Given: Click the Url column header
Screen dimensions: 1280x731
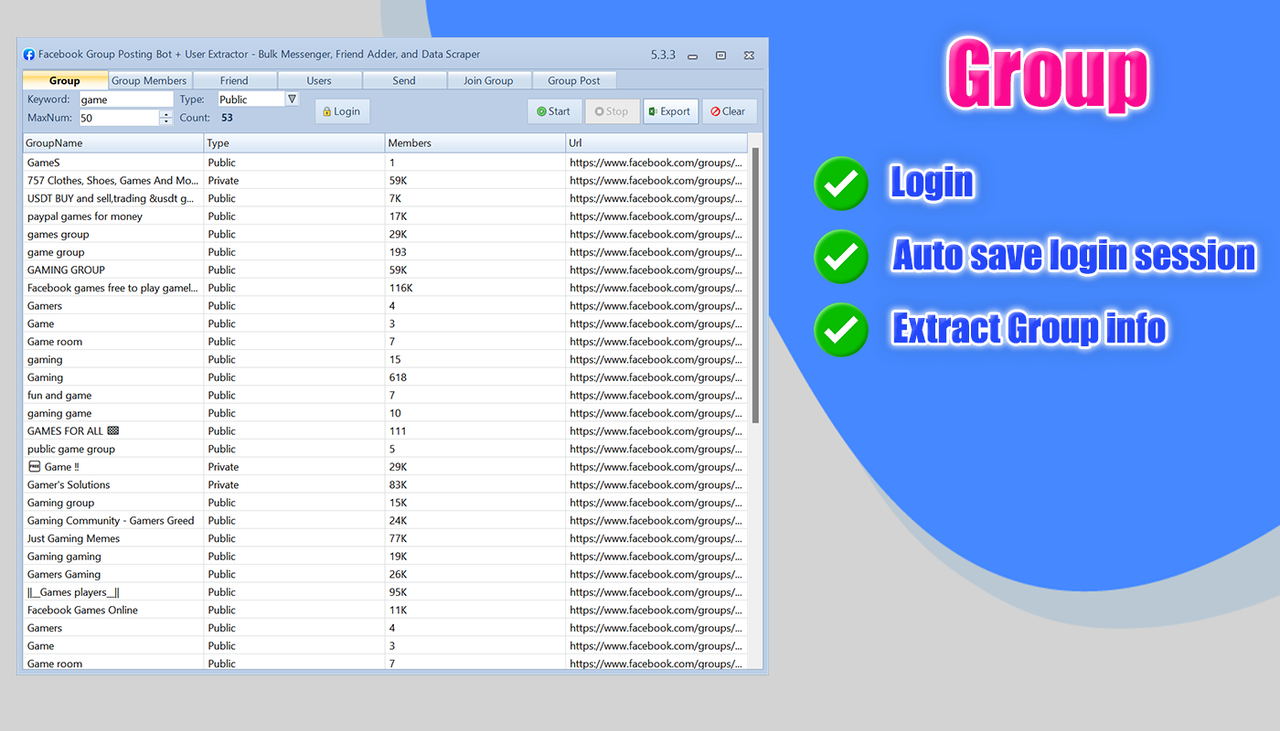Looking at the screenshot, I should pos(656,143).
